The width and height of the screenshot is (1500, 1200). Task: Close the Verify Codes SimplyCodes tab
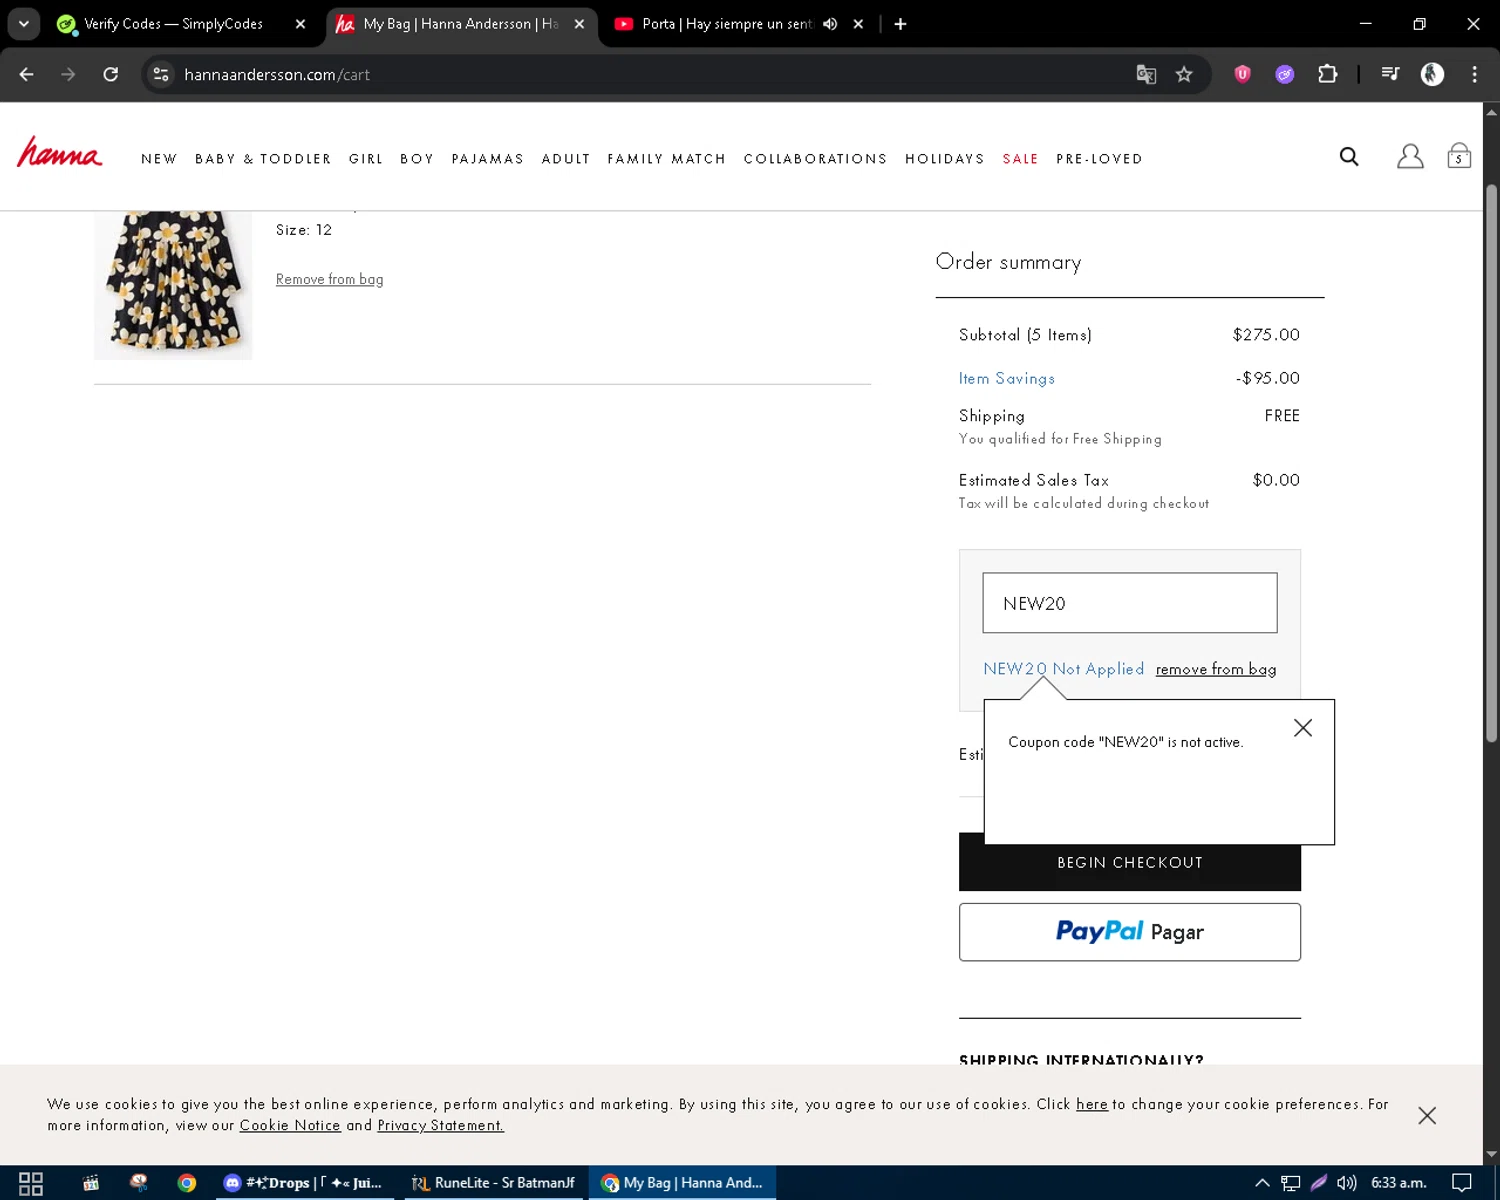(300, 24)
